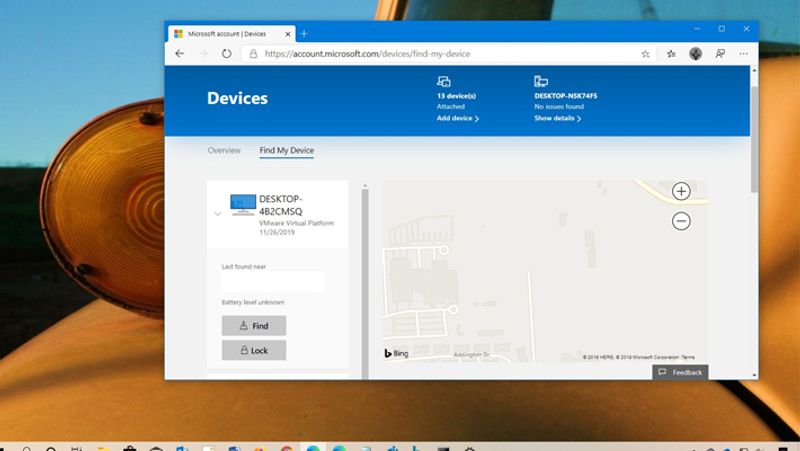The image size is (800, 451).
Task: Click the monitor icon for DESKTOP-4B2CMSQ
Action: [x=243, y=205]
